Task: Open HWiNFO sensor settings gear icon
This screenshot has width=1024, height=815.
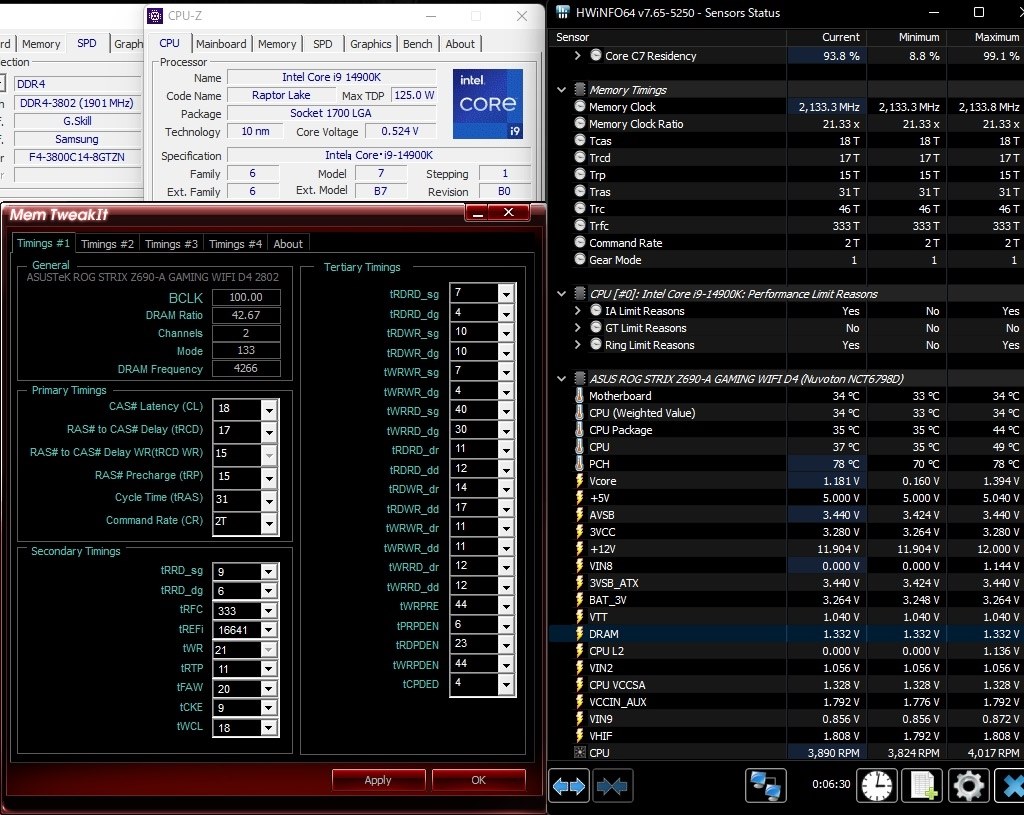Action: point(968,786)
